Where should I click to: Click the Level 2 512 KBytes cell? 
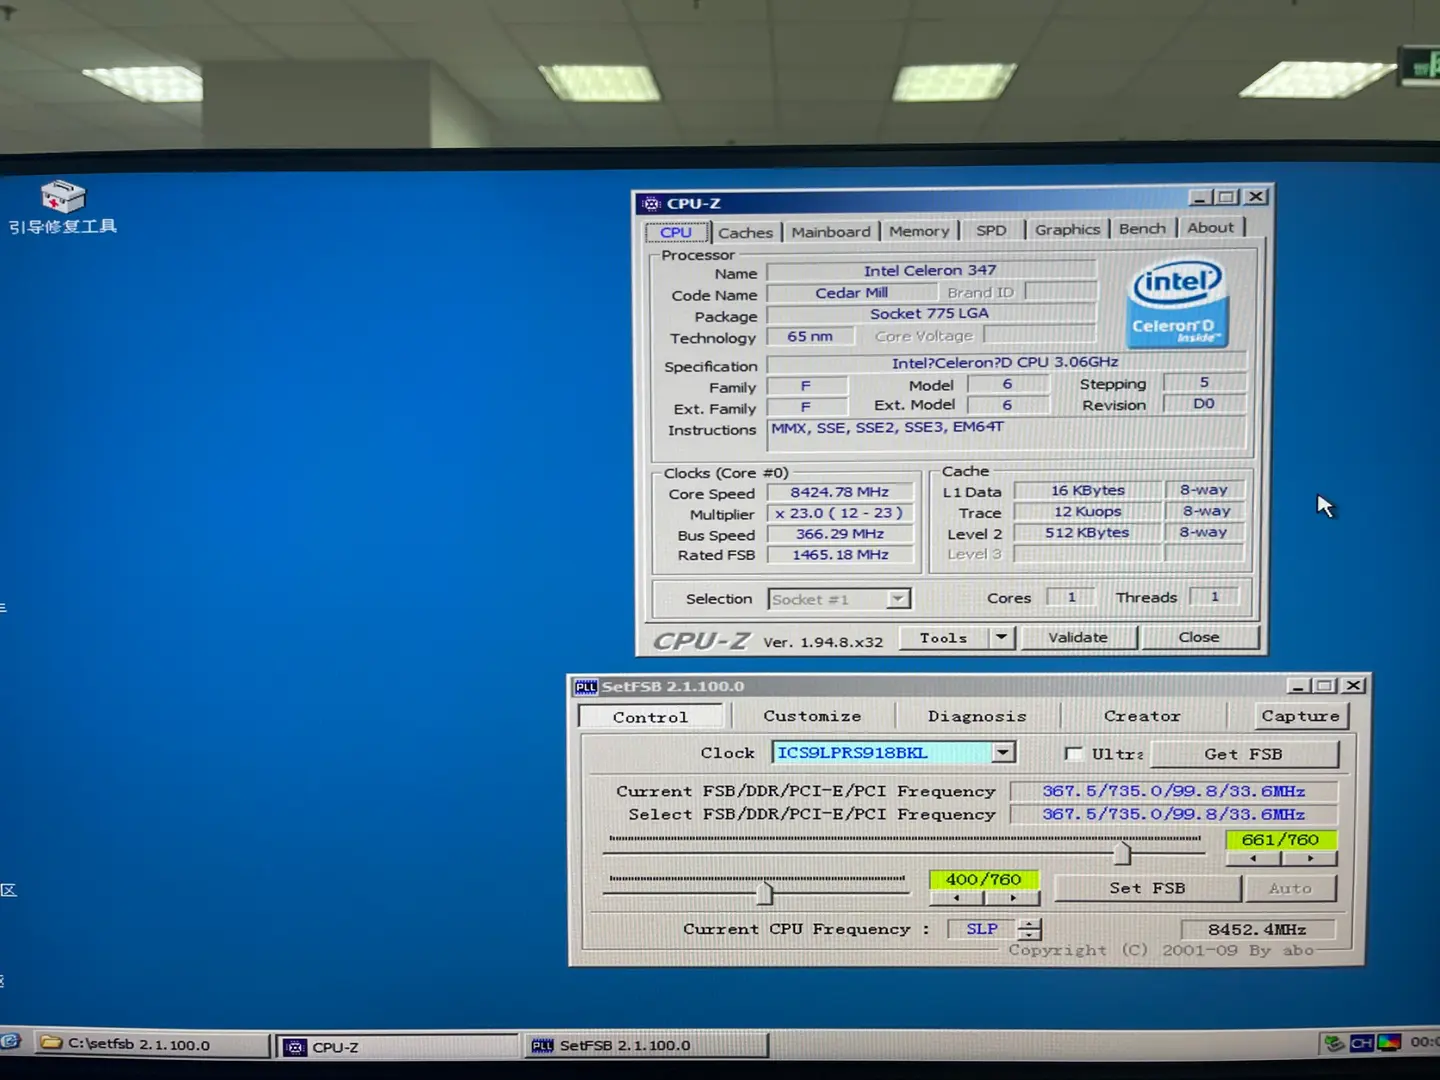click(1088, 532)
